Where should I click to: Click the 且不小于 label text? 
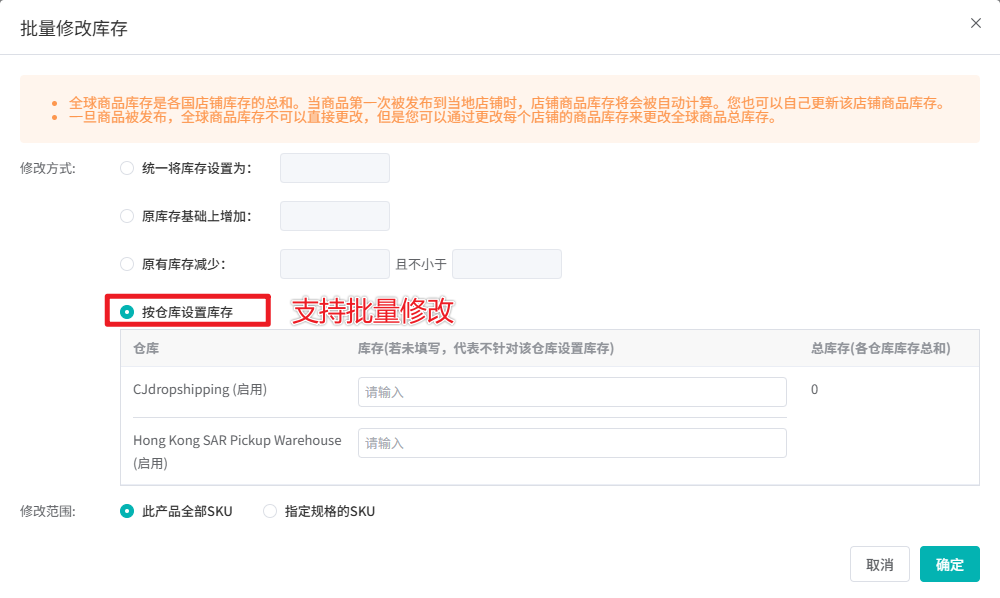[421, 264]
